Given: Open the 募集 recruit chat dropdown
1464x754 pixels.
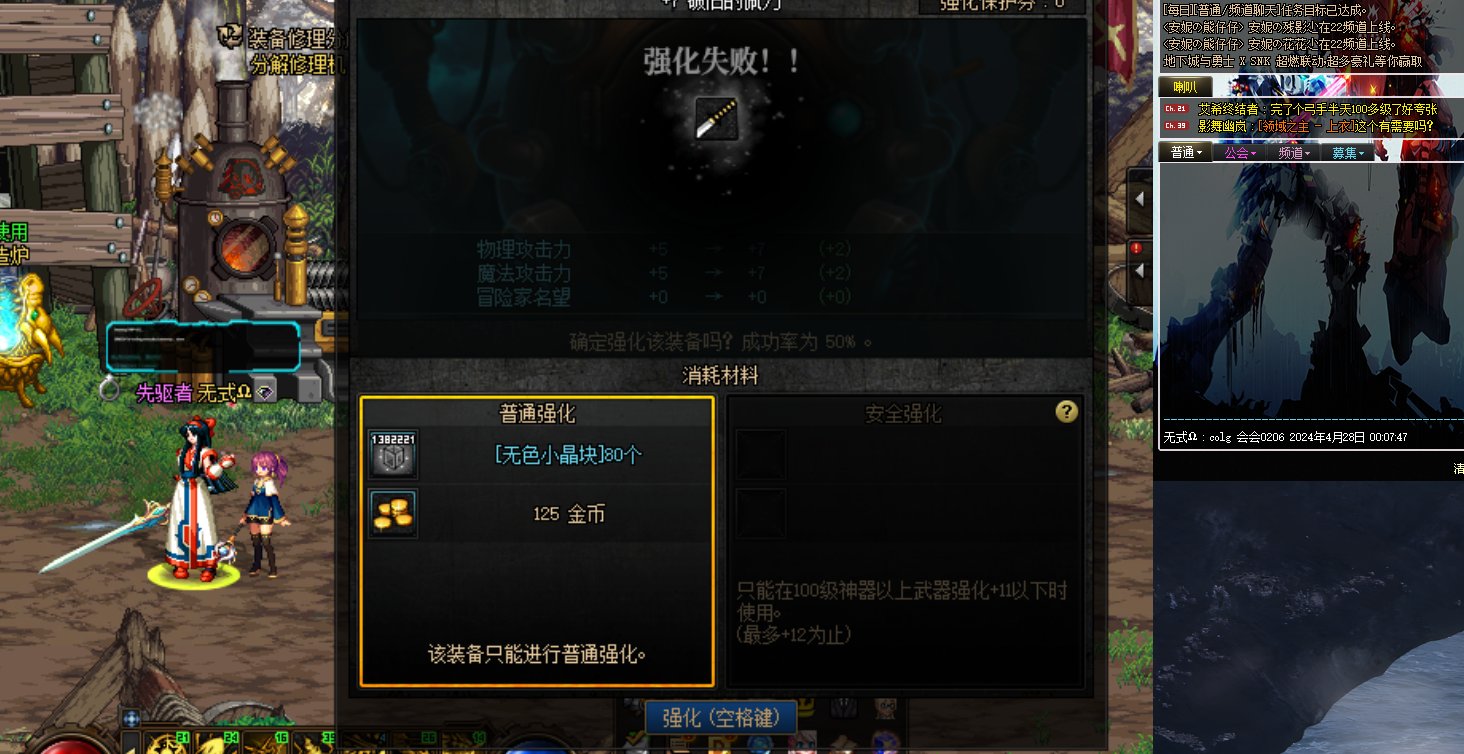Looking at the screenshot, I should 1348,153.
